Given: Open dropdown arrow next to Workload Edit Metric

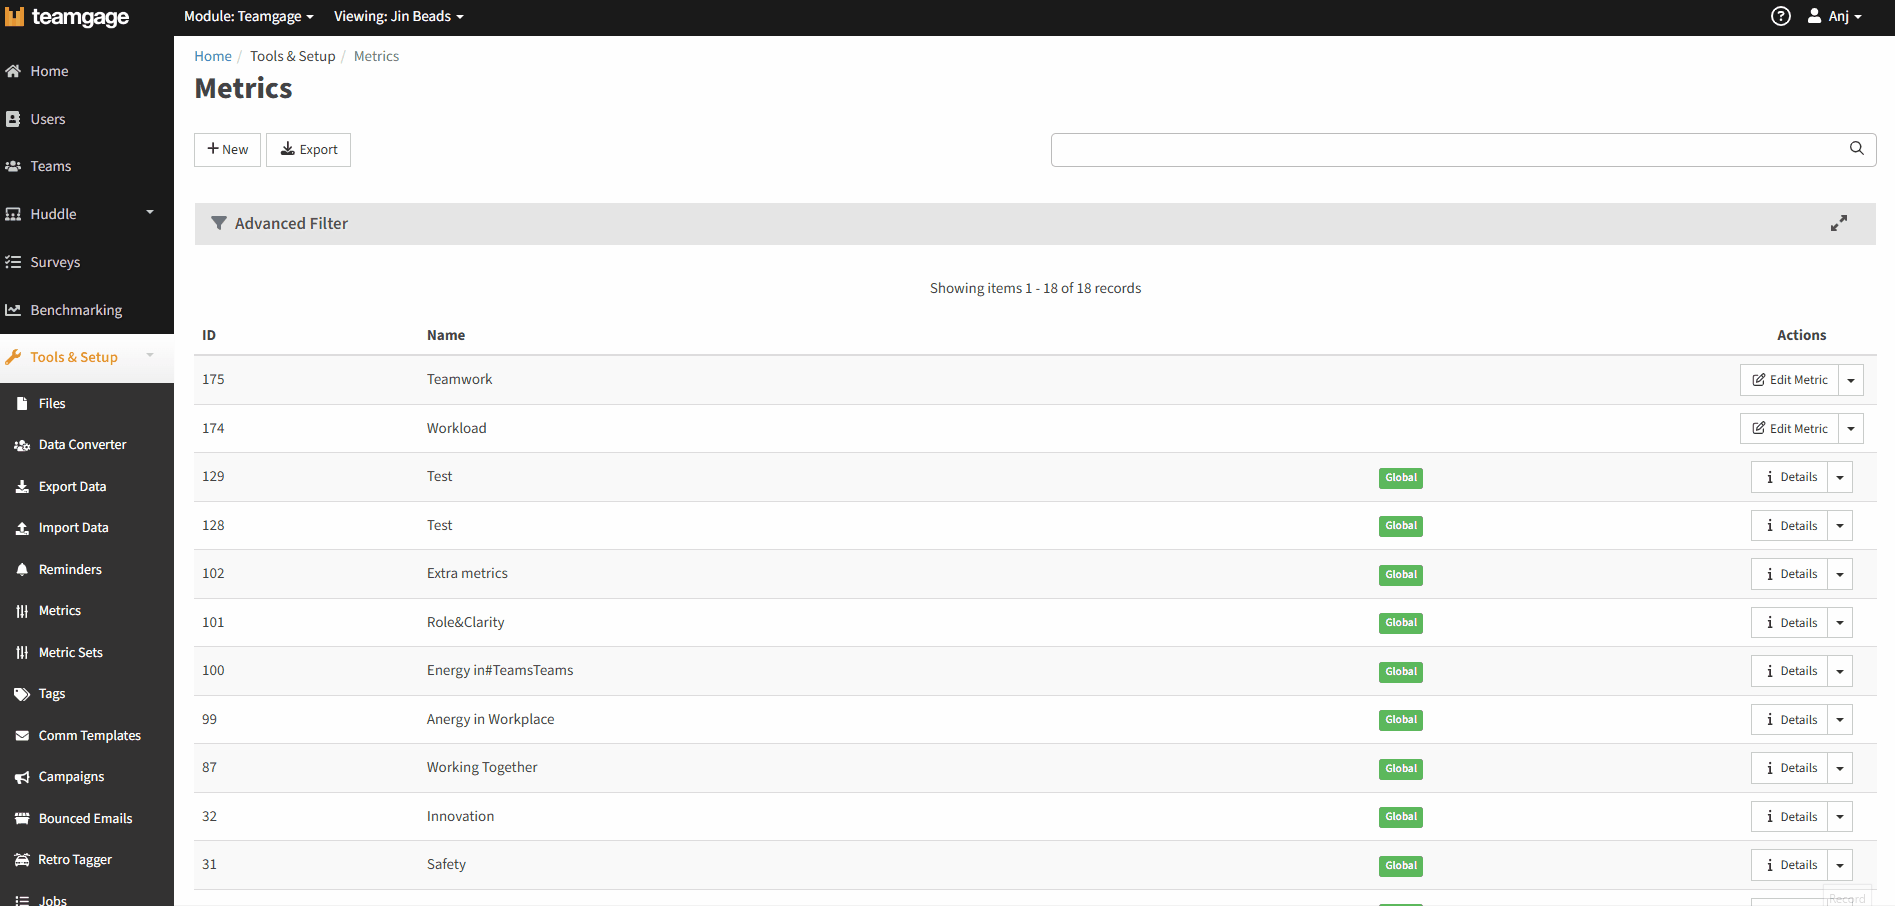Looking at the screenshot, I should tap(1851, 429).
